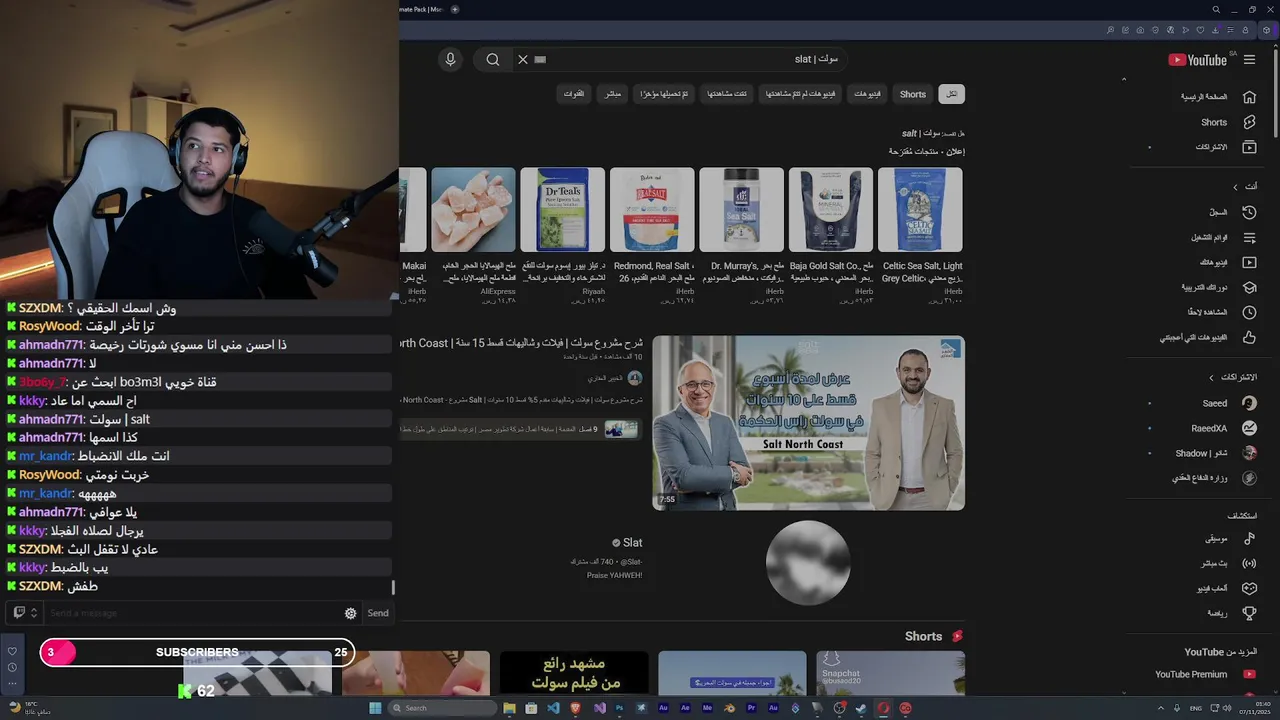Open Watch later clock icon
The height and width of the screenshot is (720, 1280).
click(x=1249, y=312)
